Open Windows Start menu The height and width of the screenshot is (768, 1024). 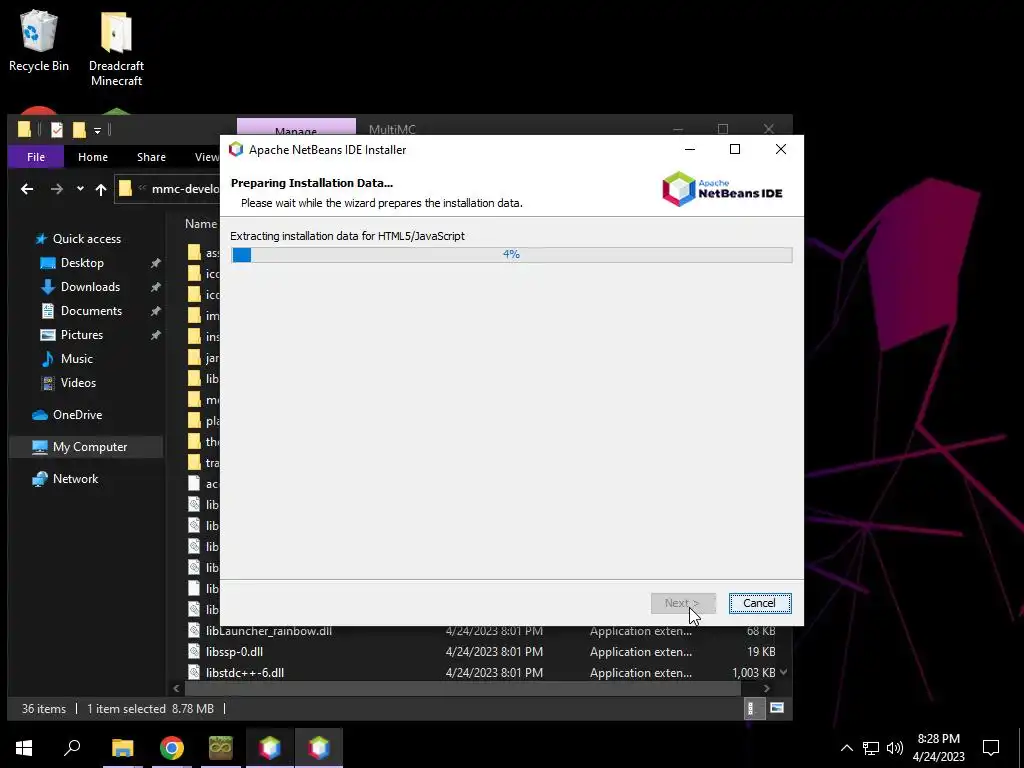pyautogui.click(x=24, y=748)
